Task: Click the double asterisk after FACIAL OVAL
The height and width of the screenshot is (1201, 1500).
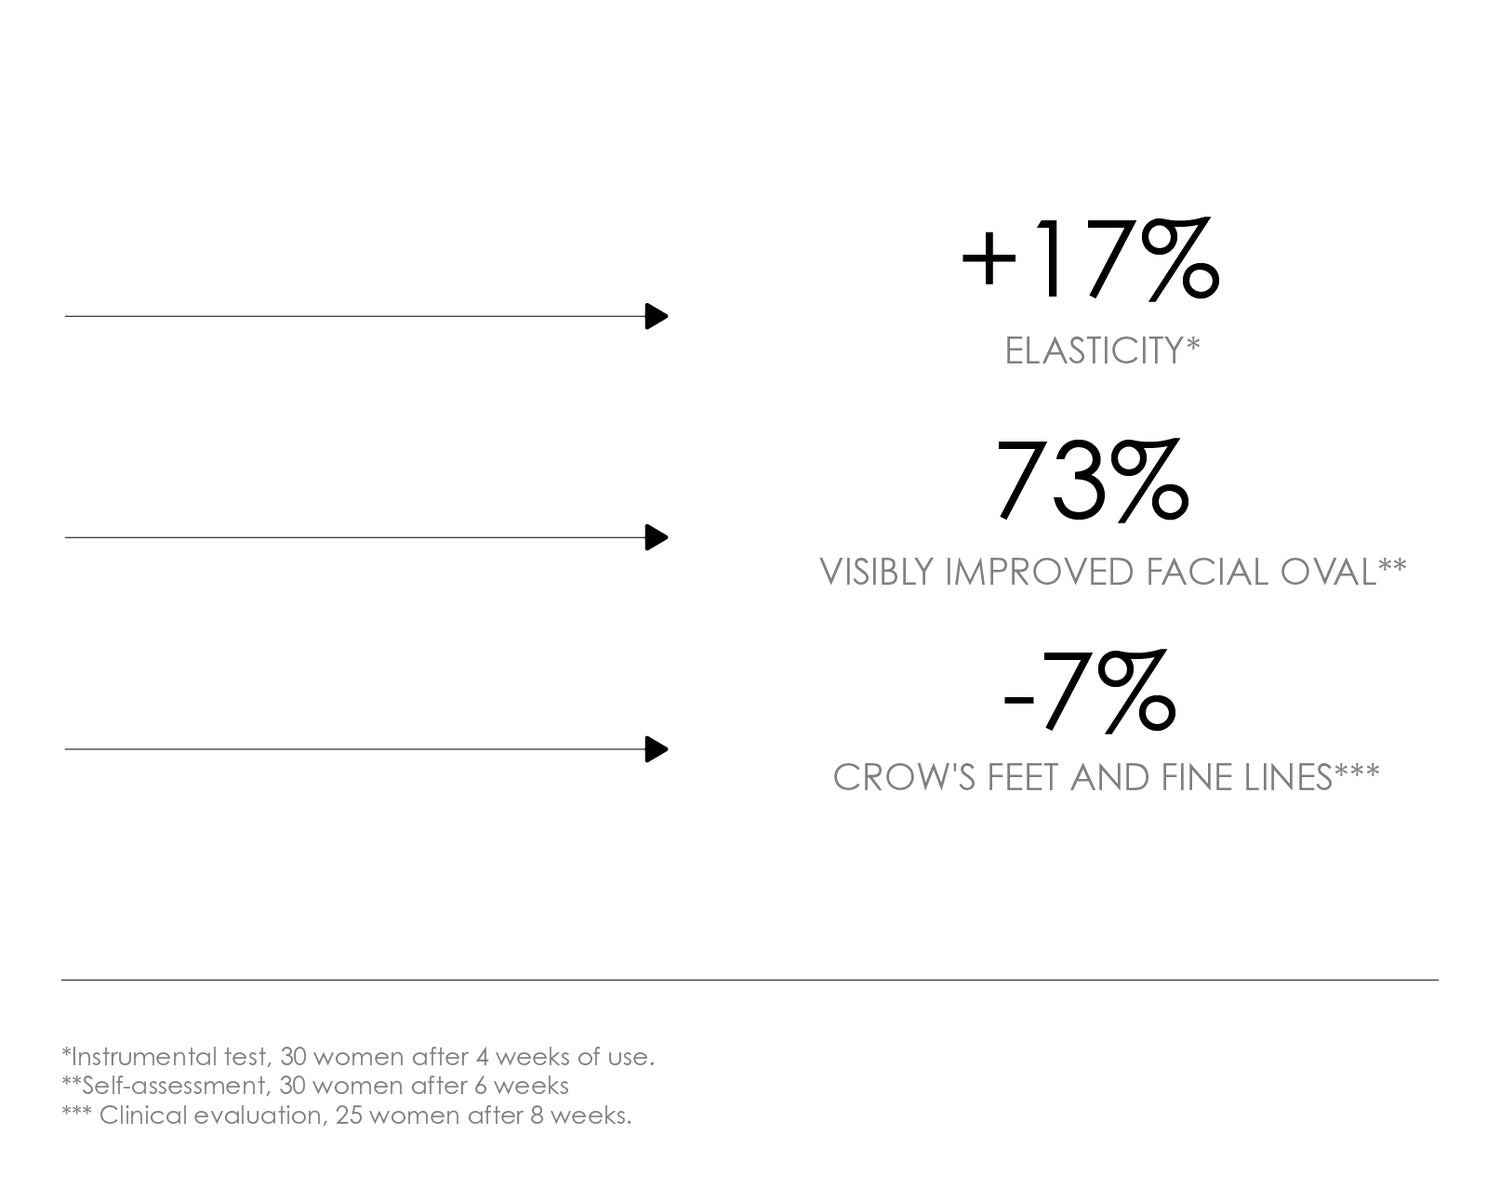Action: pos(1392,567)
